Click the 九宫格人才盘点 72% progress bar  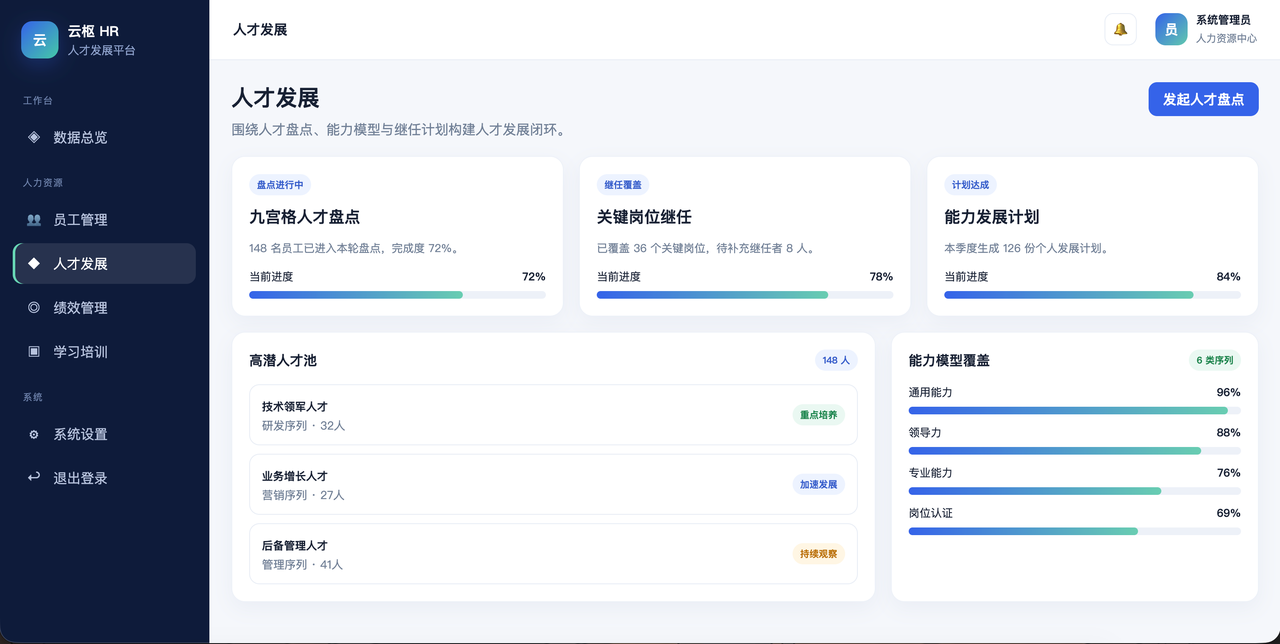(397, 295)
